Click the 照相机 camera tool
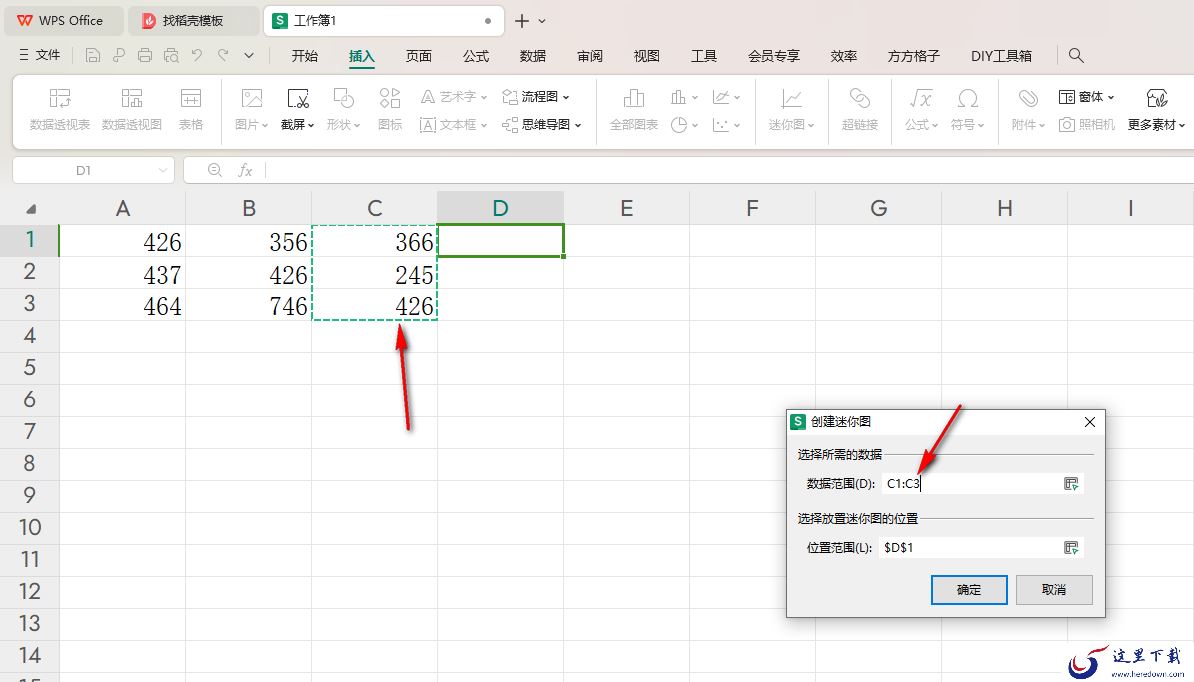This screenshot has width=1194, height=682. (x=1087, y=124)
